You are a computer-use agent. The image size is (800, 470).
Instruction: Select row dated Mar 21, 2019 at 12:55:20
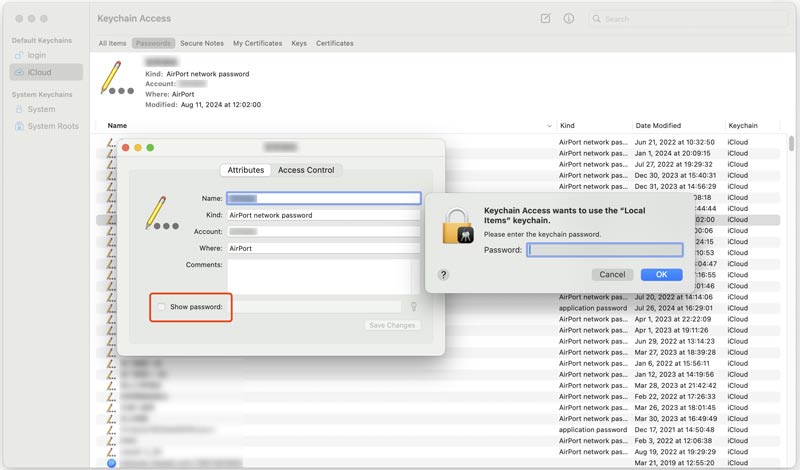[438, 463]
